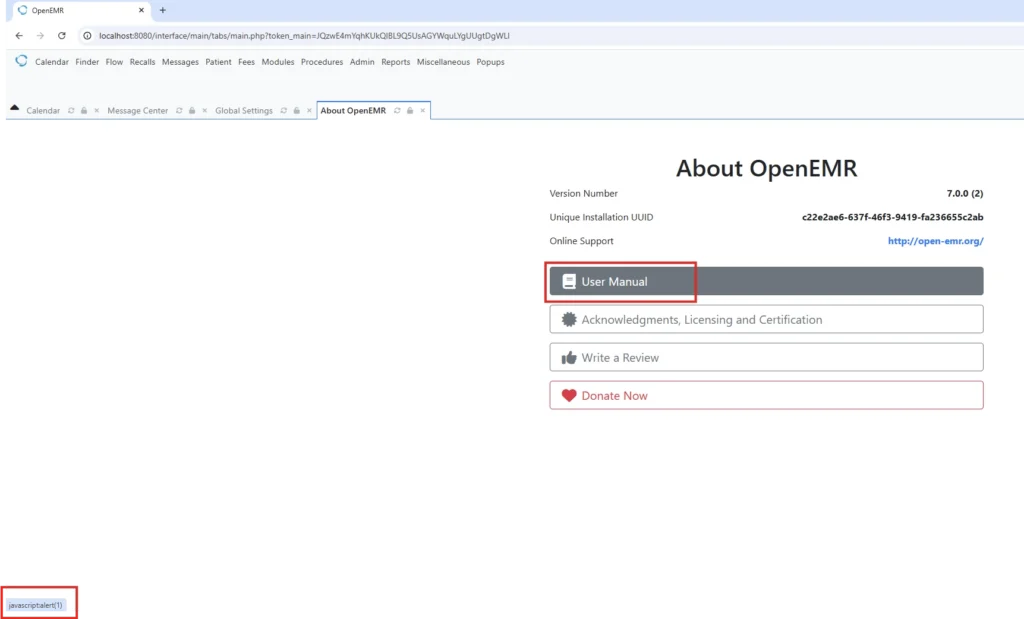Click the OpenEMR logo in the menu bar
This screenshot has width=1024, height=619.
point(22,61)
